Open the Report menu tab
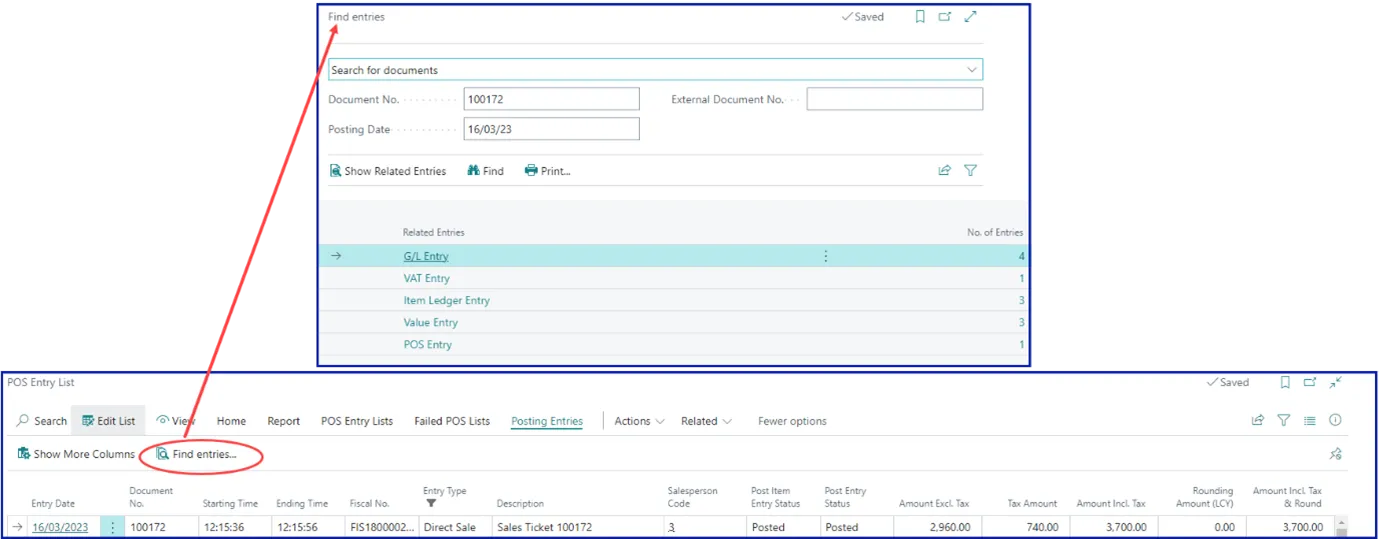This screenshot has height=539, width=1379. pyautogui.click(x=283, y=421)
